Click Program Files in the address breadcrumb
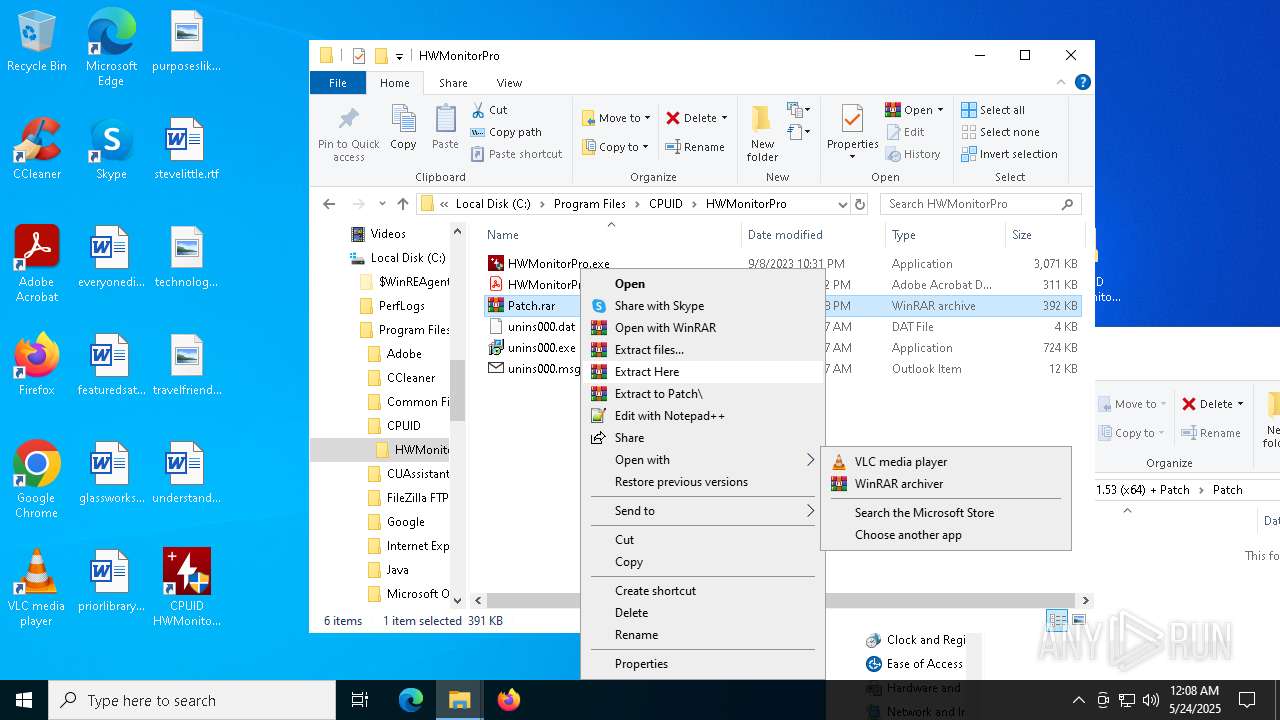 click(590, 204)
